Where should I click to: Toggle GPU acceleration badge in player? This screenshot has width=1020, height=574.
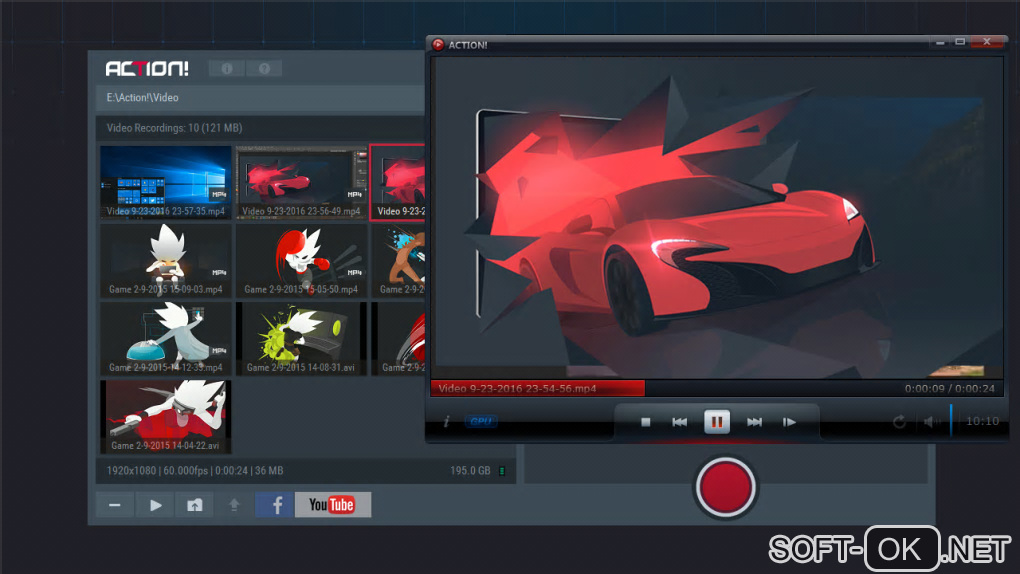pos(481,422)
